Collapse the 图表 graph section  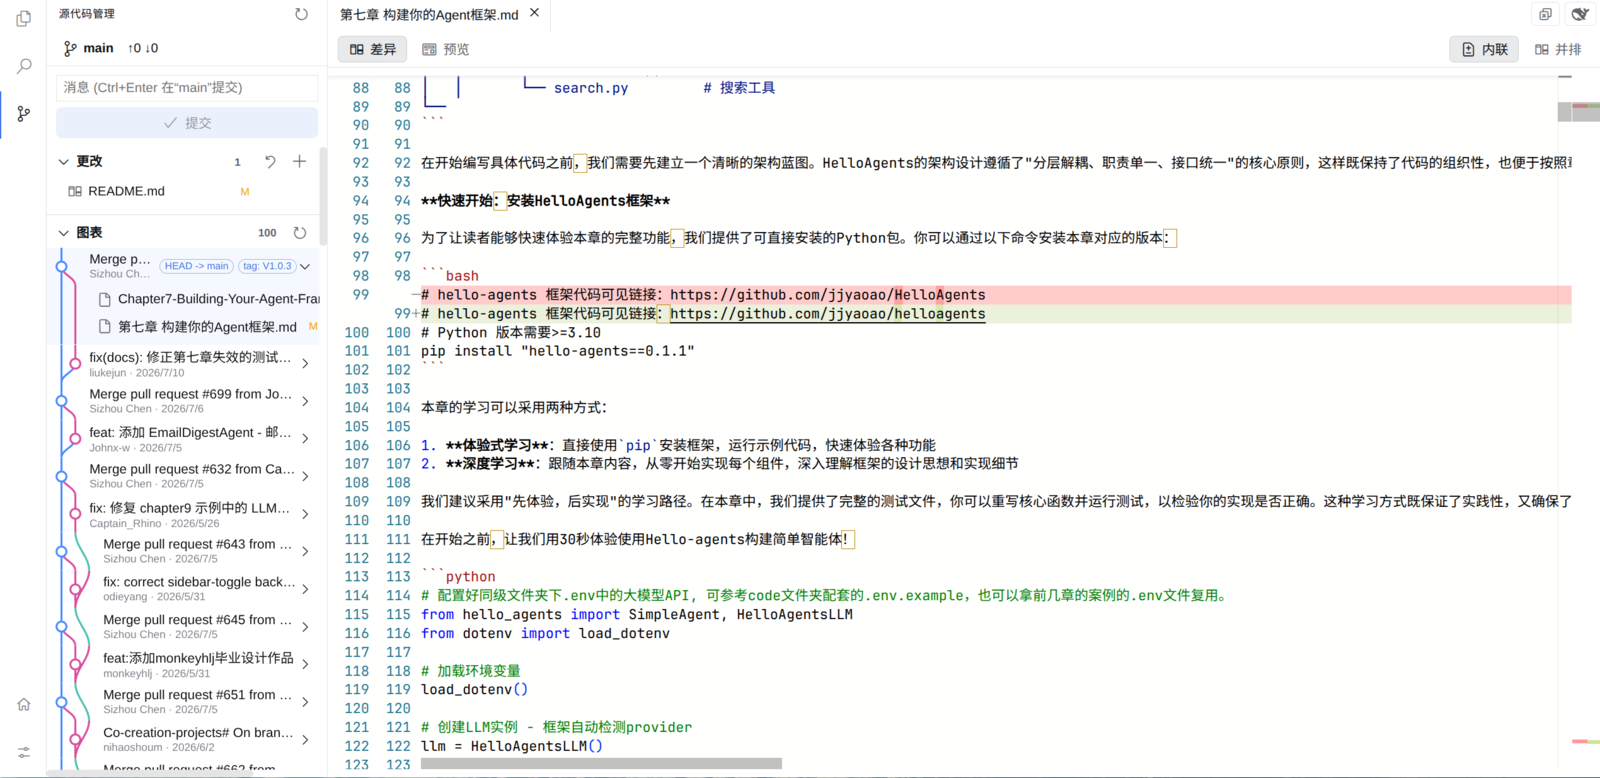point(64,233)
